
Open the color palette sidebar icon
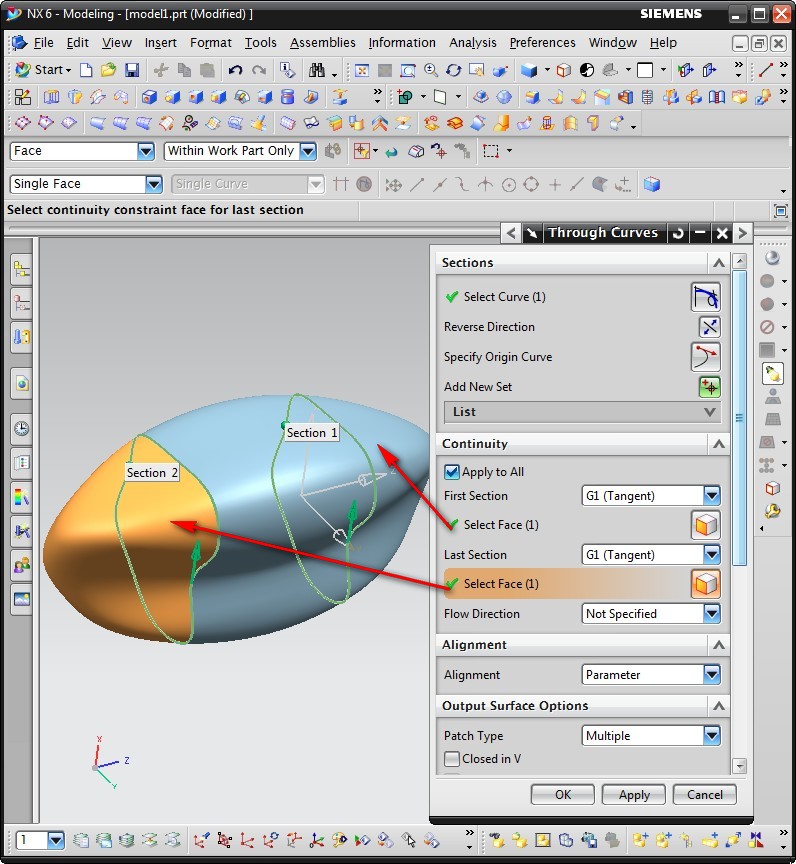click(21, 498)
